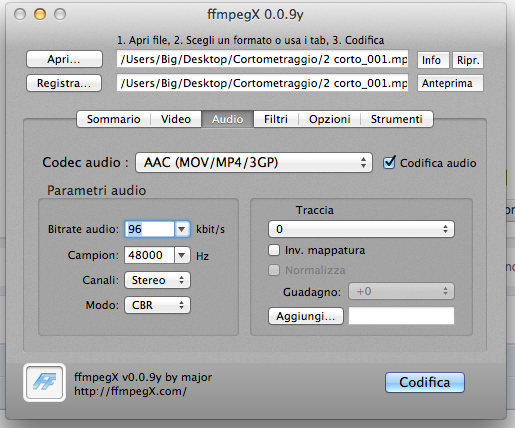Click the Anteprima preview button
515x428 pixels.
click(450, 83)
